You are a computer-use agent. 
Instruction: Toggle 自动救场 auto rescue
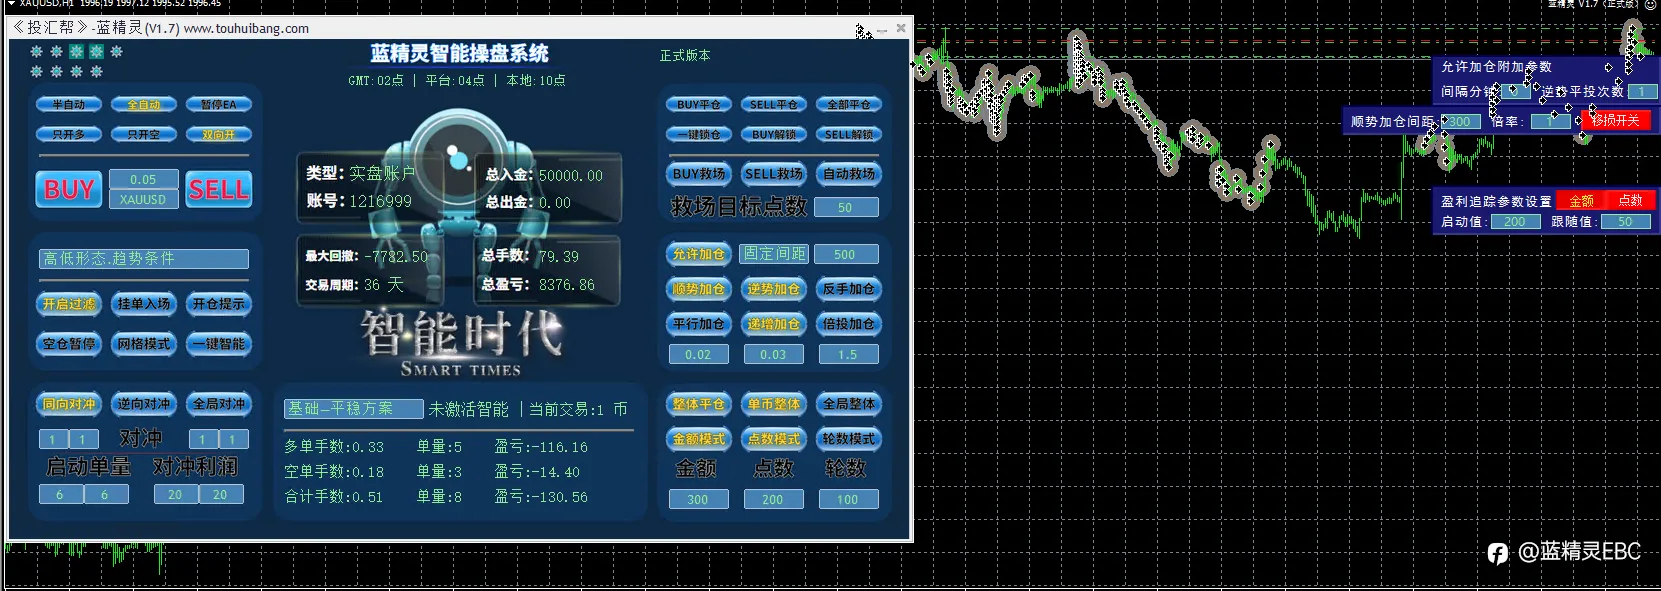click(849, 174)
